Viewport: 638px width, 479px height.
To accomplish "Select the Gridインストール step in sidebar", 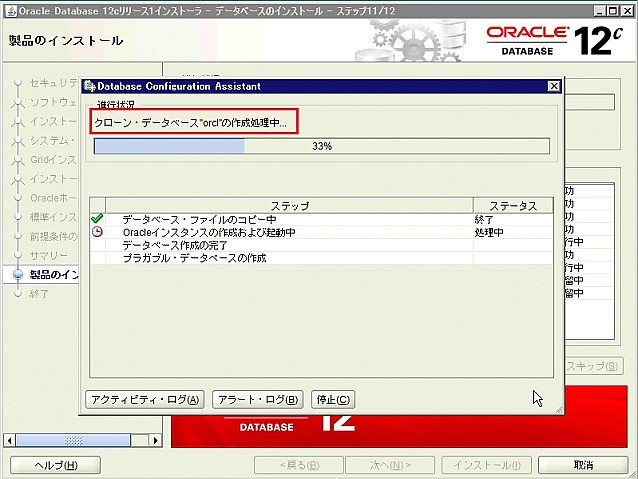I will click(x=53, y=160).
